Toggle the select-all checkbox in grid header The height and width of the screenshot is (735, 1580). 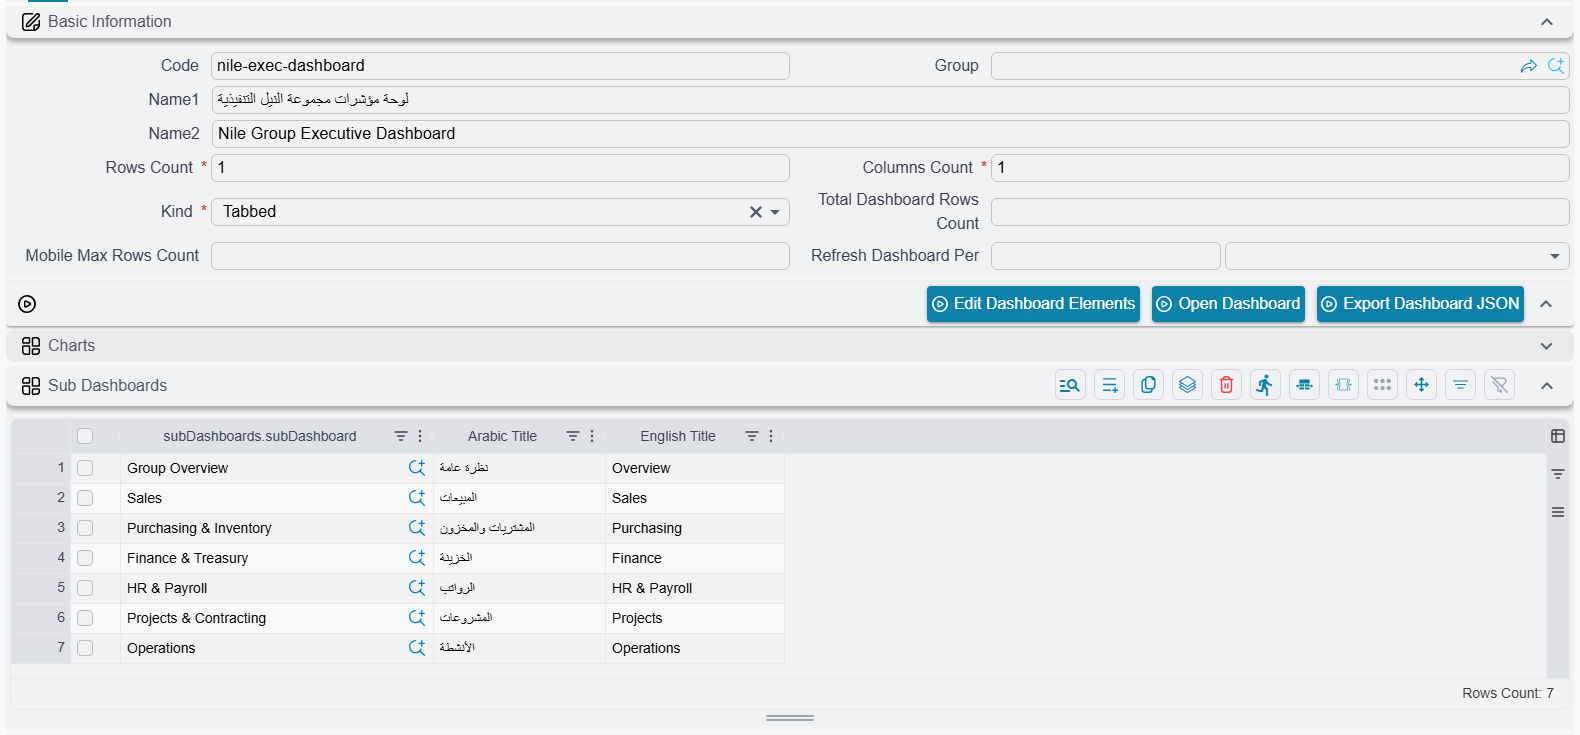[85, 436]
